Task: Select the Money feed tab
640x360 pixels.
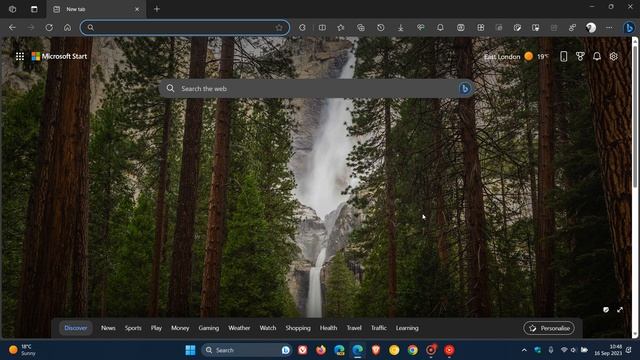Action: coord(180,328)
